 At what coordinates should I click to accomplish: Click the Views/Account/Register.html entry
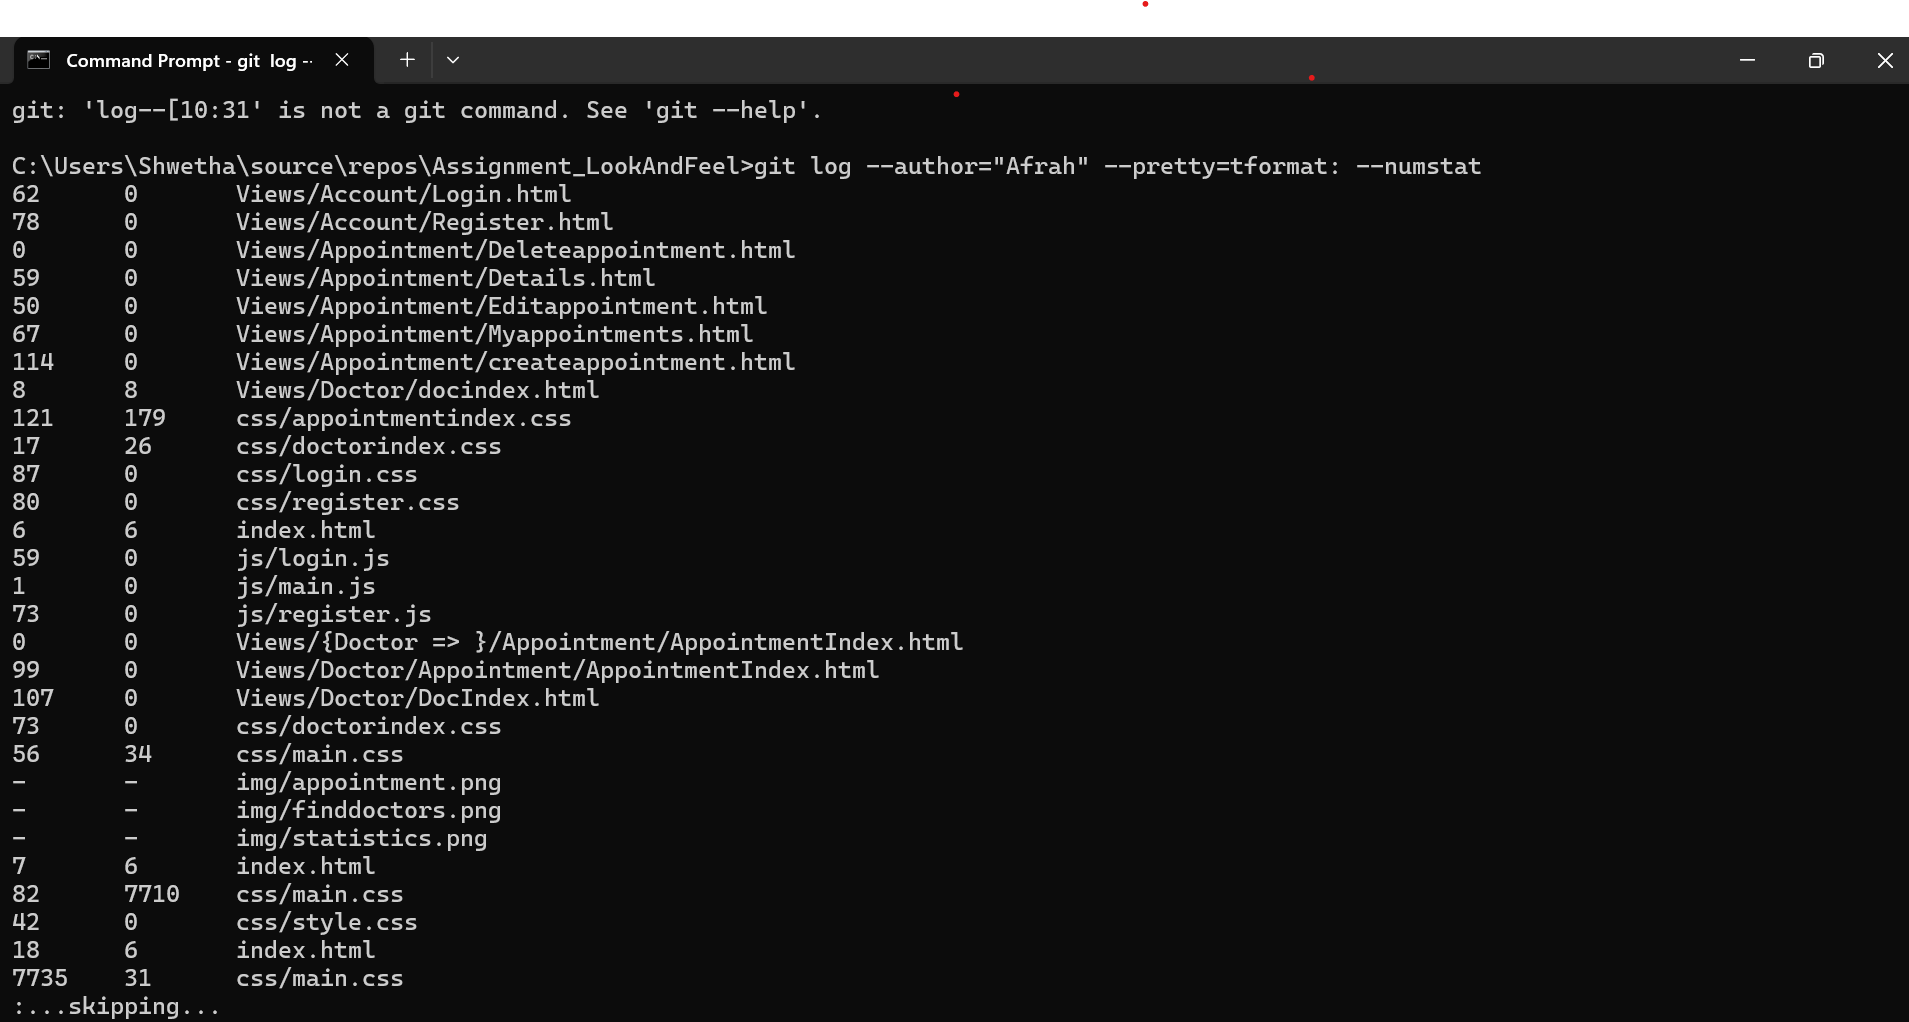[424, 222]
